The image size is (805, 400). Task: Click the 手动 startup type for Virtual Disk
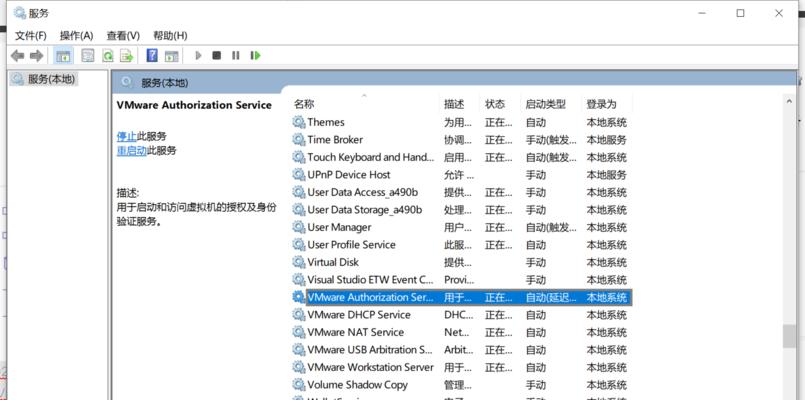pos(535,262)
